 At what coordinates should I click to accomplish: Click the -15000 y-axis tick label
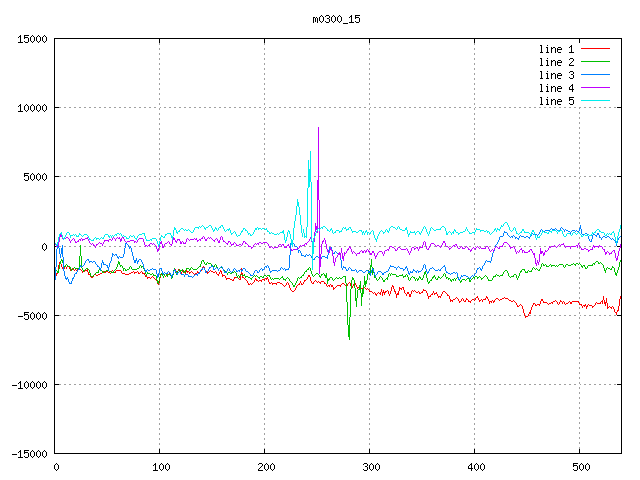coord(29,454)
